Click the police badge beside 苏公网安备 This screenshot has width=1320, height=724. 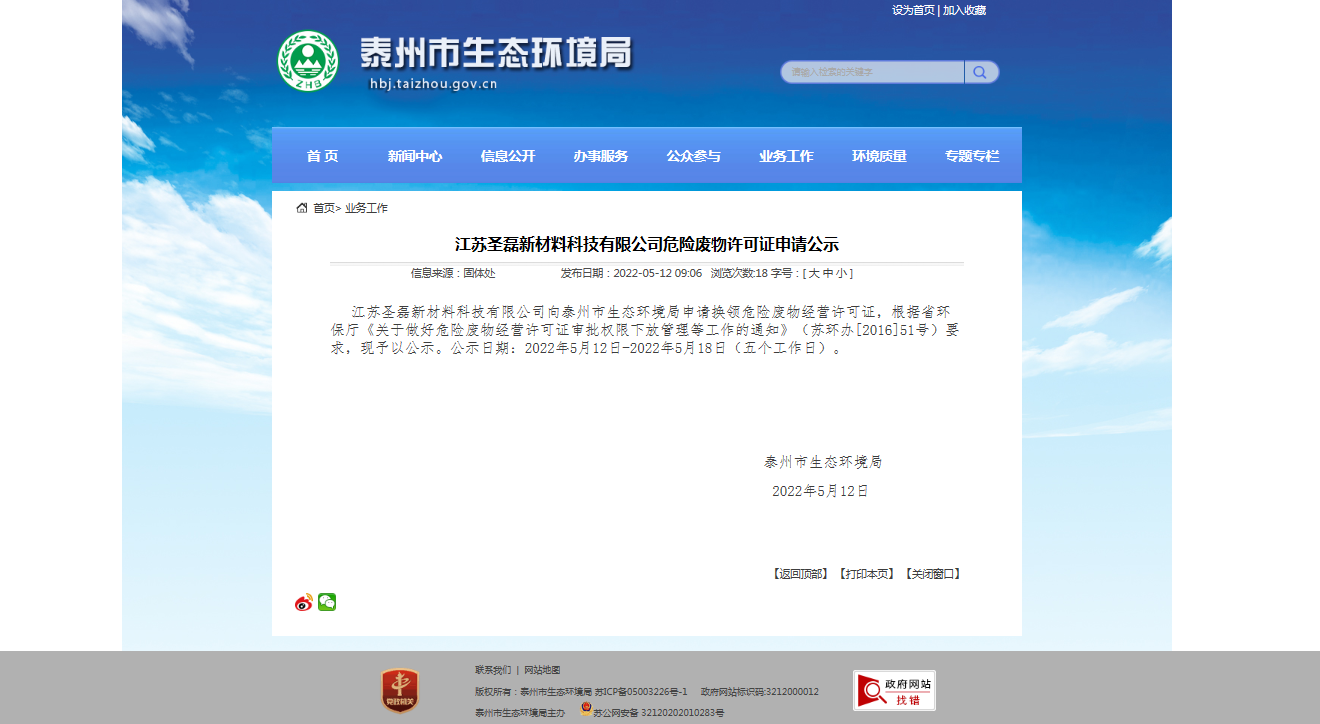pos(586,709)
